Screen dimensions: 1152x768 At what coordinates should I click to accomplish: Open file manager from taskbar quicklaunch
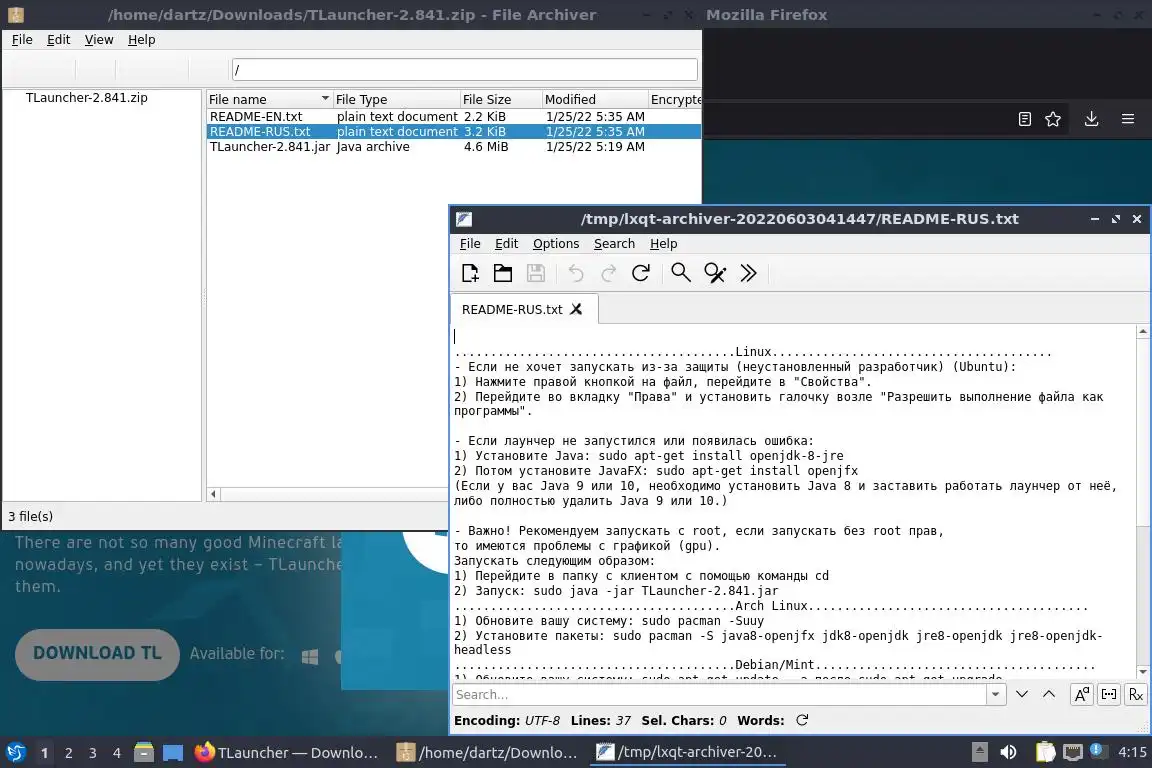pos(144,753)
